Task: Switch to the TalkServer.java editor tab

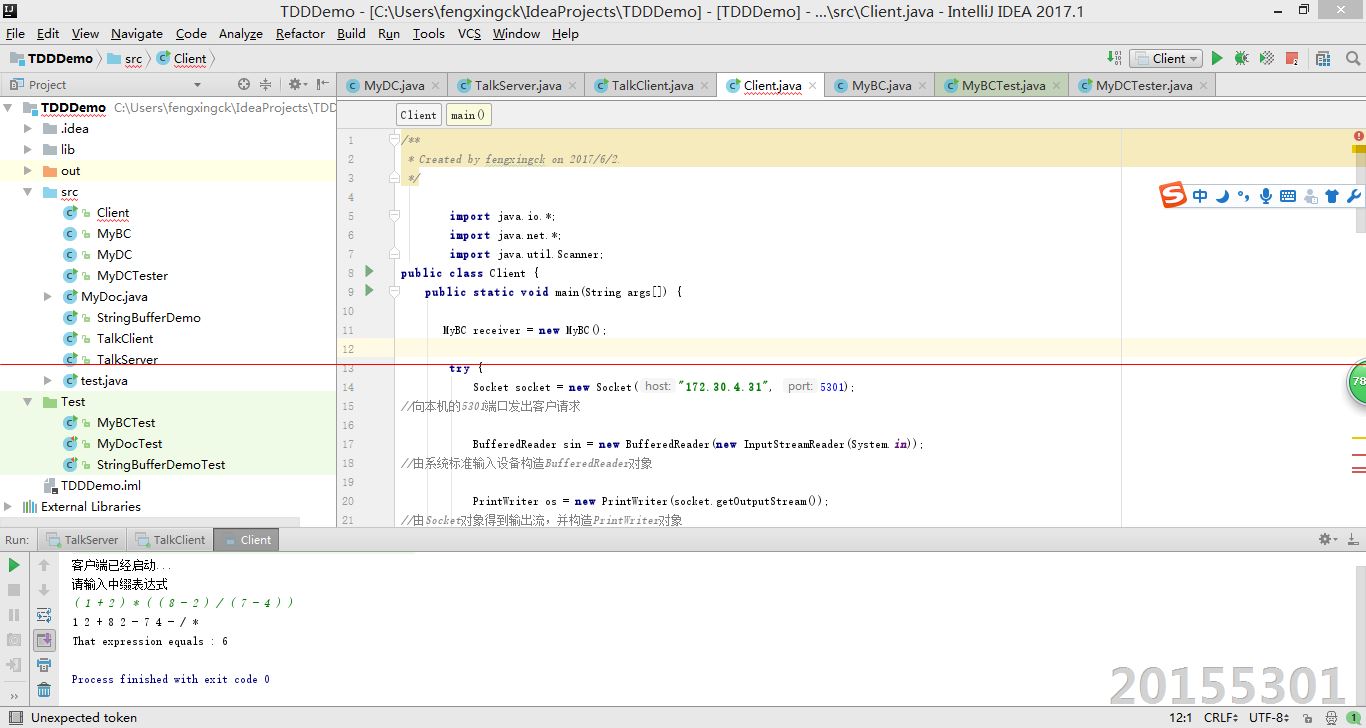Action: pyautogui.click(x=516, y=85)
